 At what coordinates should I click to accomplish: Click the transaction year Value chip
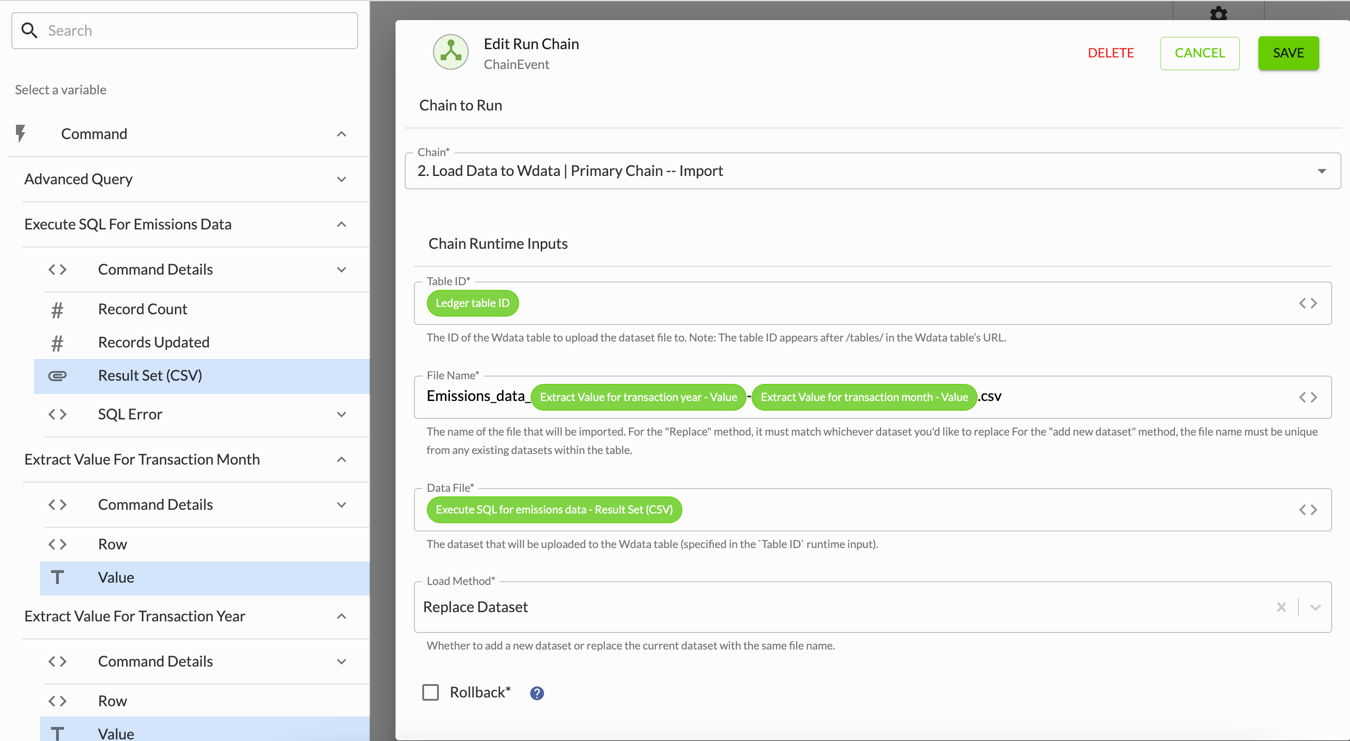[638, 397]
